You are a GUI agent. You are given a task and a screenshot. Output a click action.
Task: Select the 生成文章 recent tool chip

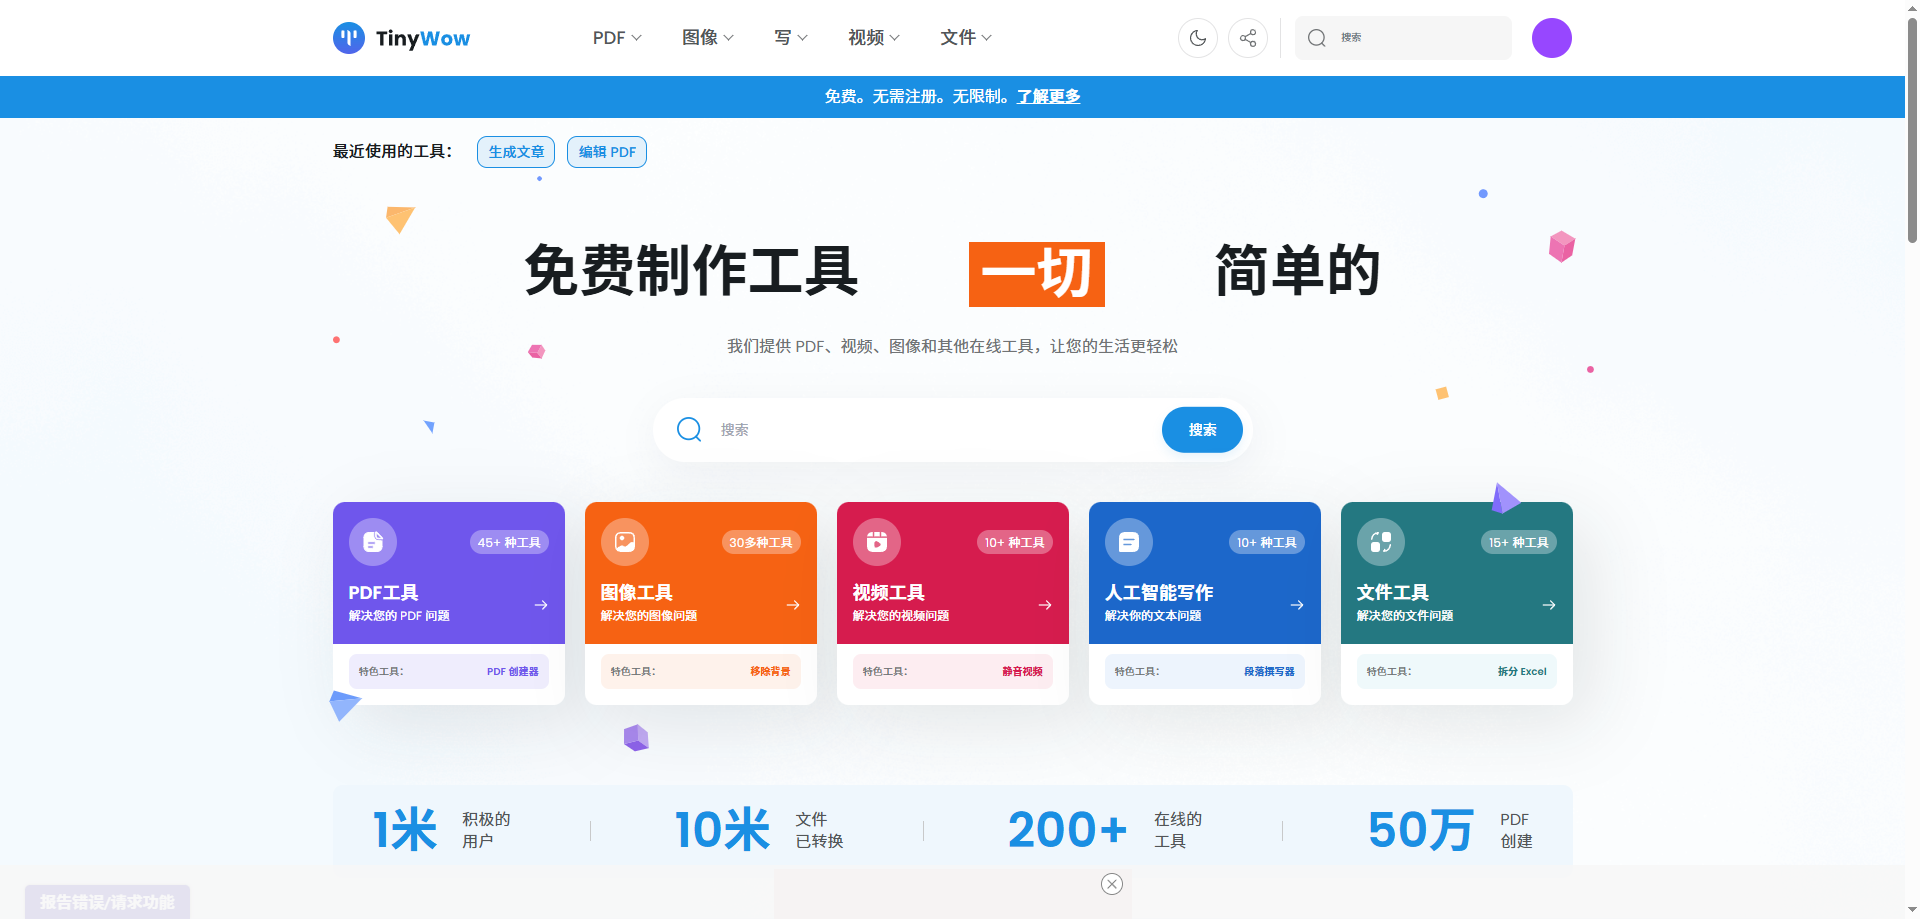pyautogui.click(x=516, y=152)
